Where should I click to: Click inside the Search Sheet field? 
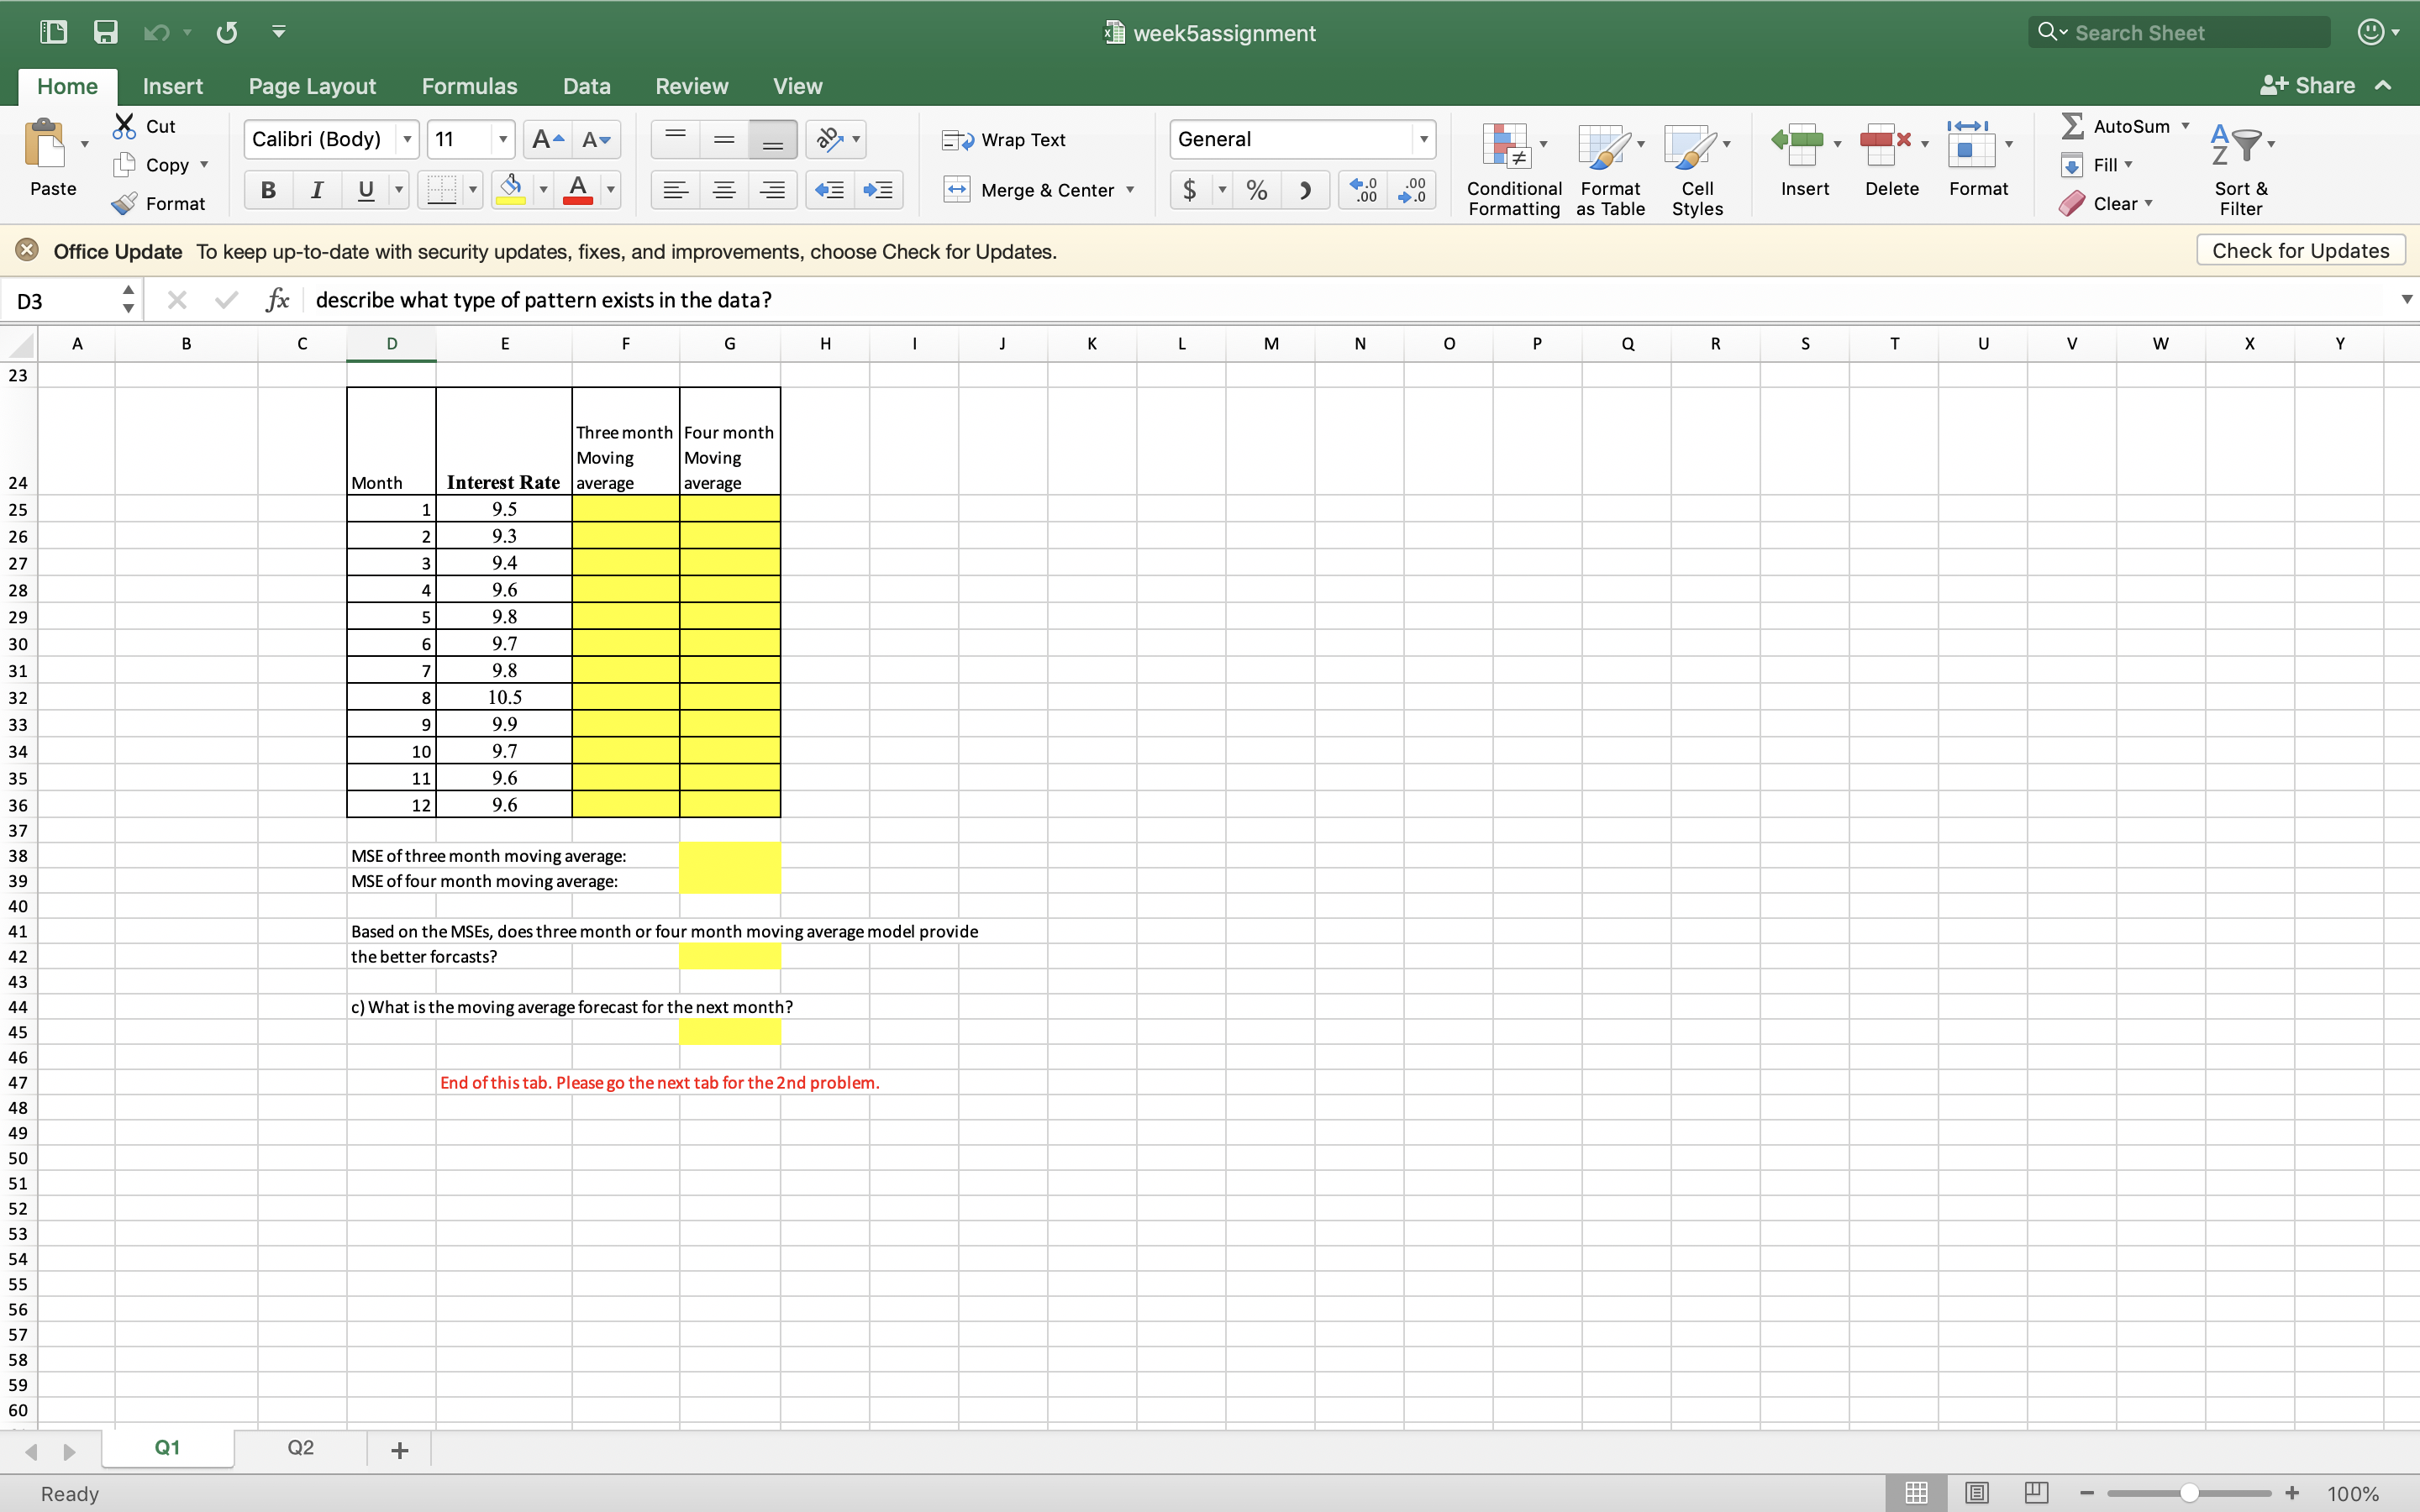tap(2178, 32)
